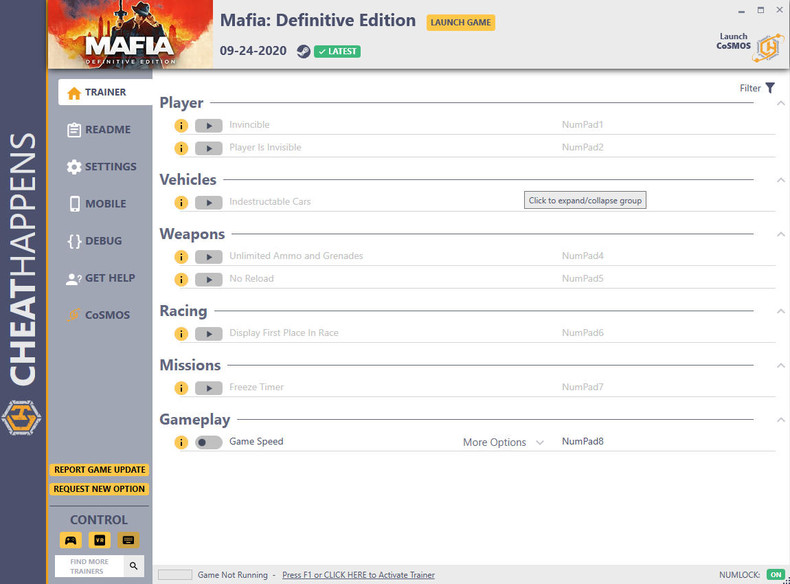Activate Indestructable Cars play button

coord(209,203)
